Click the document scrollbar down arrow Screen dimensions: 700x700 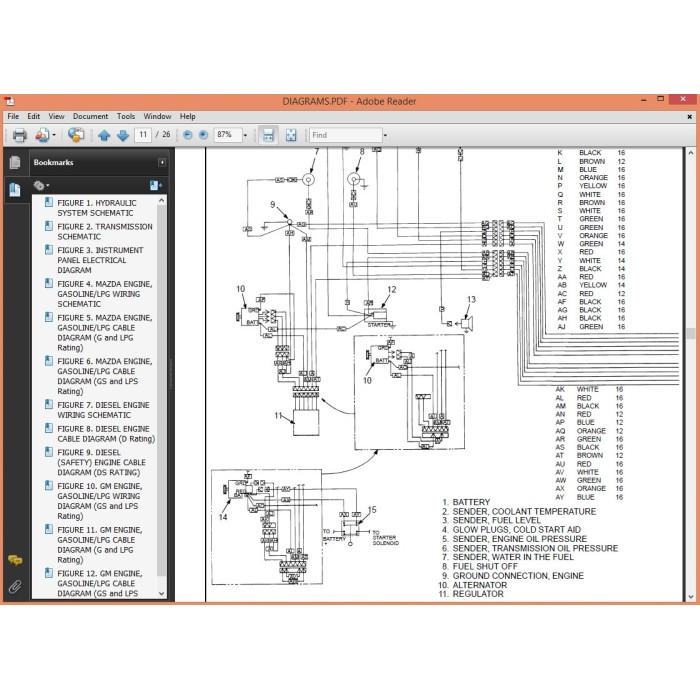(x=691, y=596)
